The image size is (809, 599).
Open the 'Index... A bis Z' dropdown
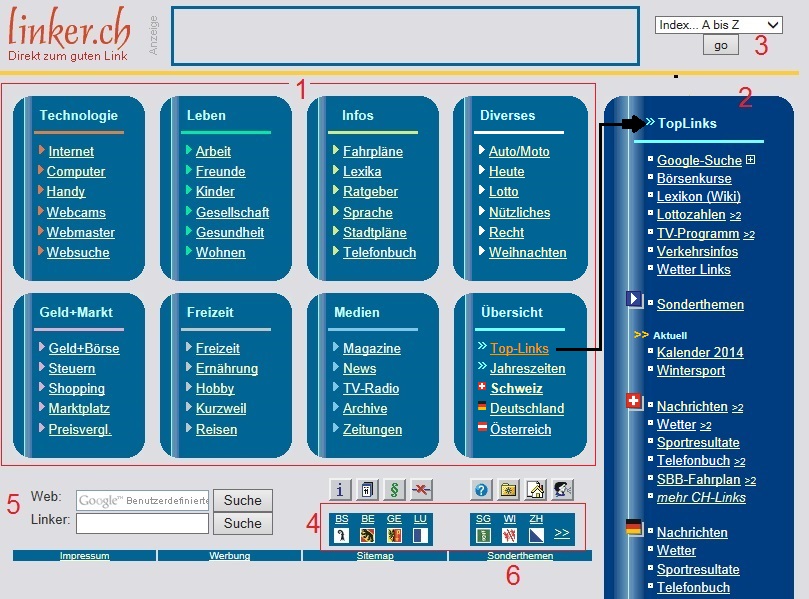(x=718, y=25)
